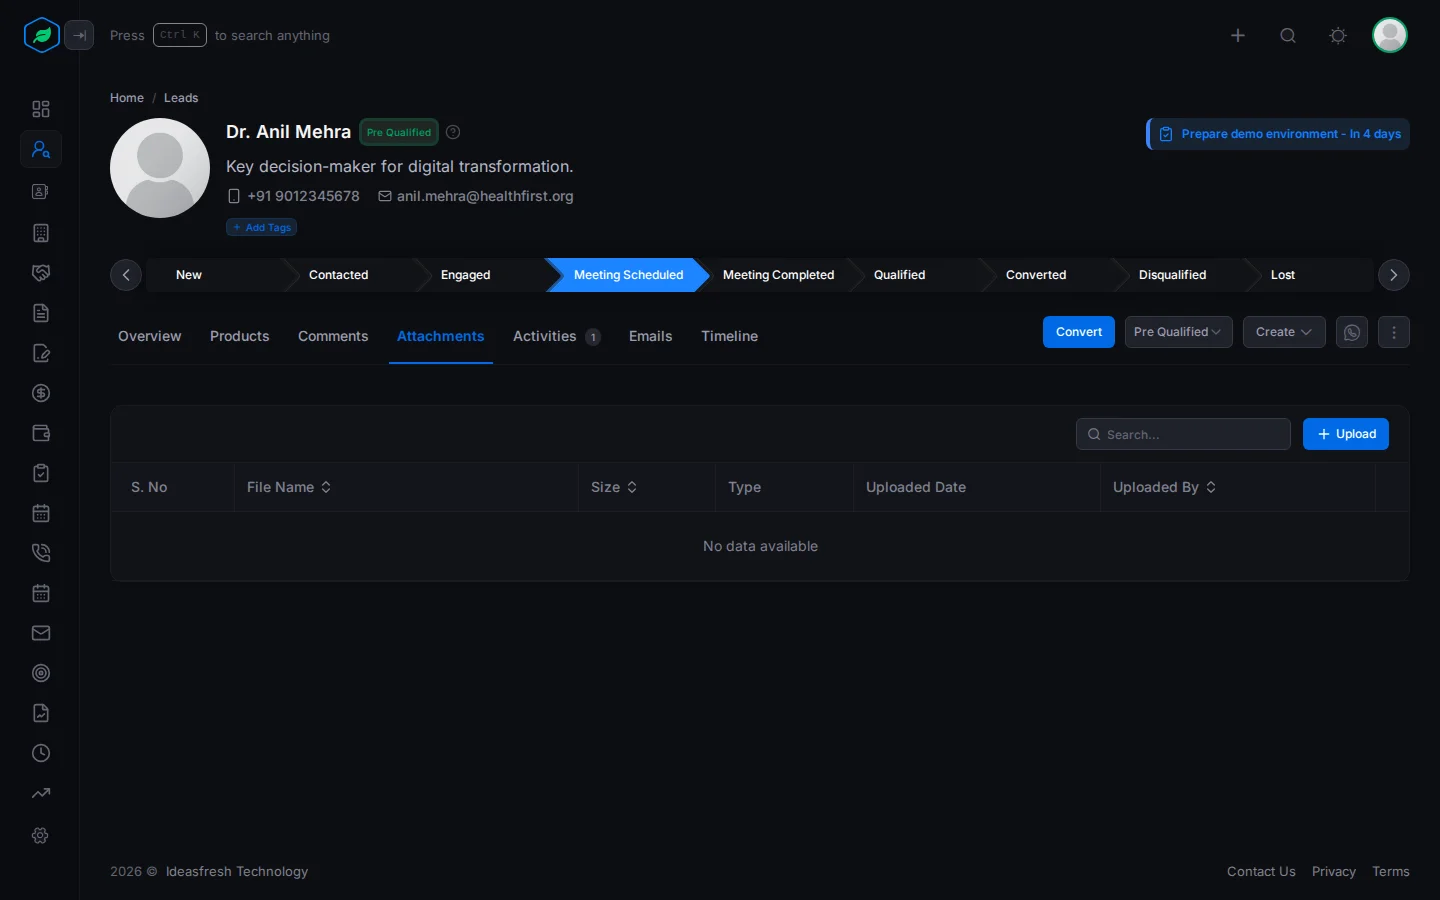This screenshot has height=900, width=1440.
Task: Open the Prepare demo environment reminder
Action: [1278, 134]
